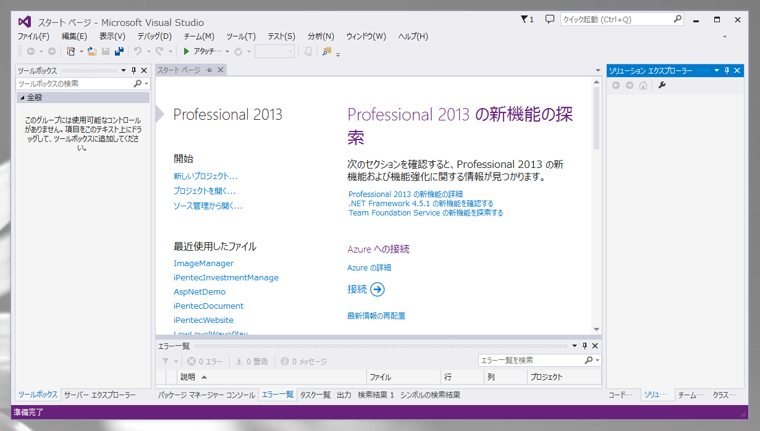Click the Navigate Forward toolbar icon
Image resolution: width=760 pixels, height=431 pixels.
[x=51, y=51]
